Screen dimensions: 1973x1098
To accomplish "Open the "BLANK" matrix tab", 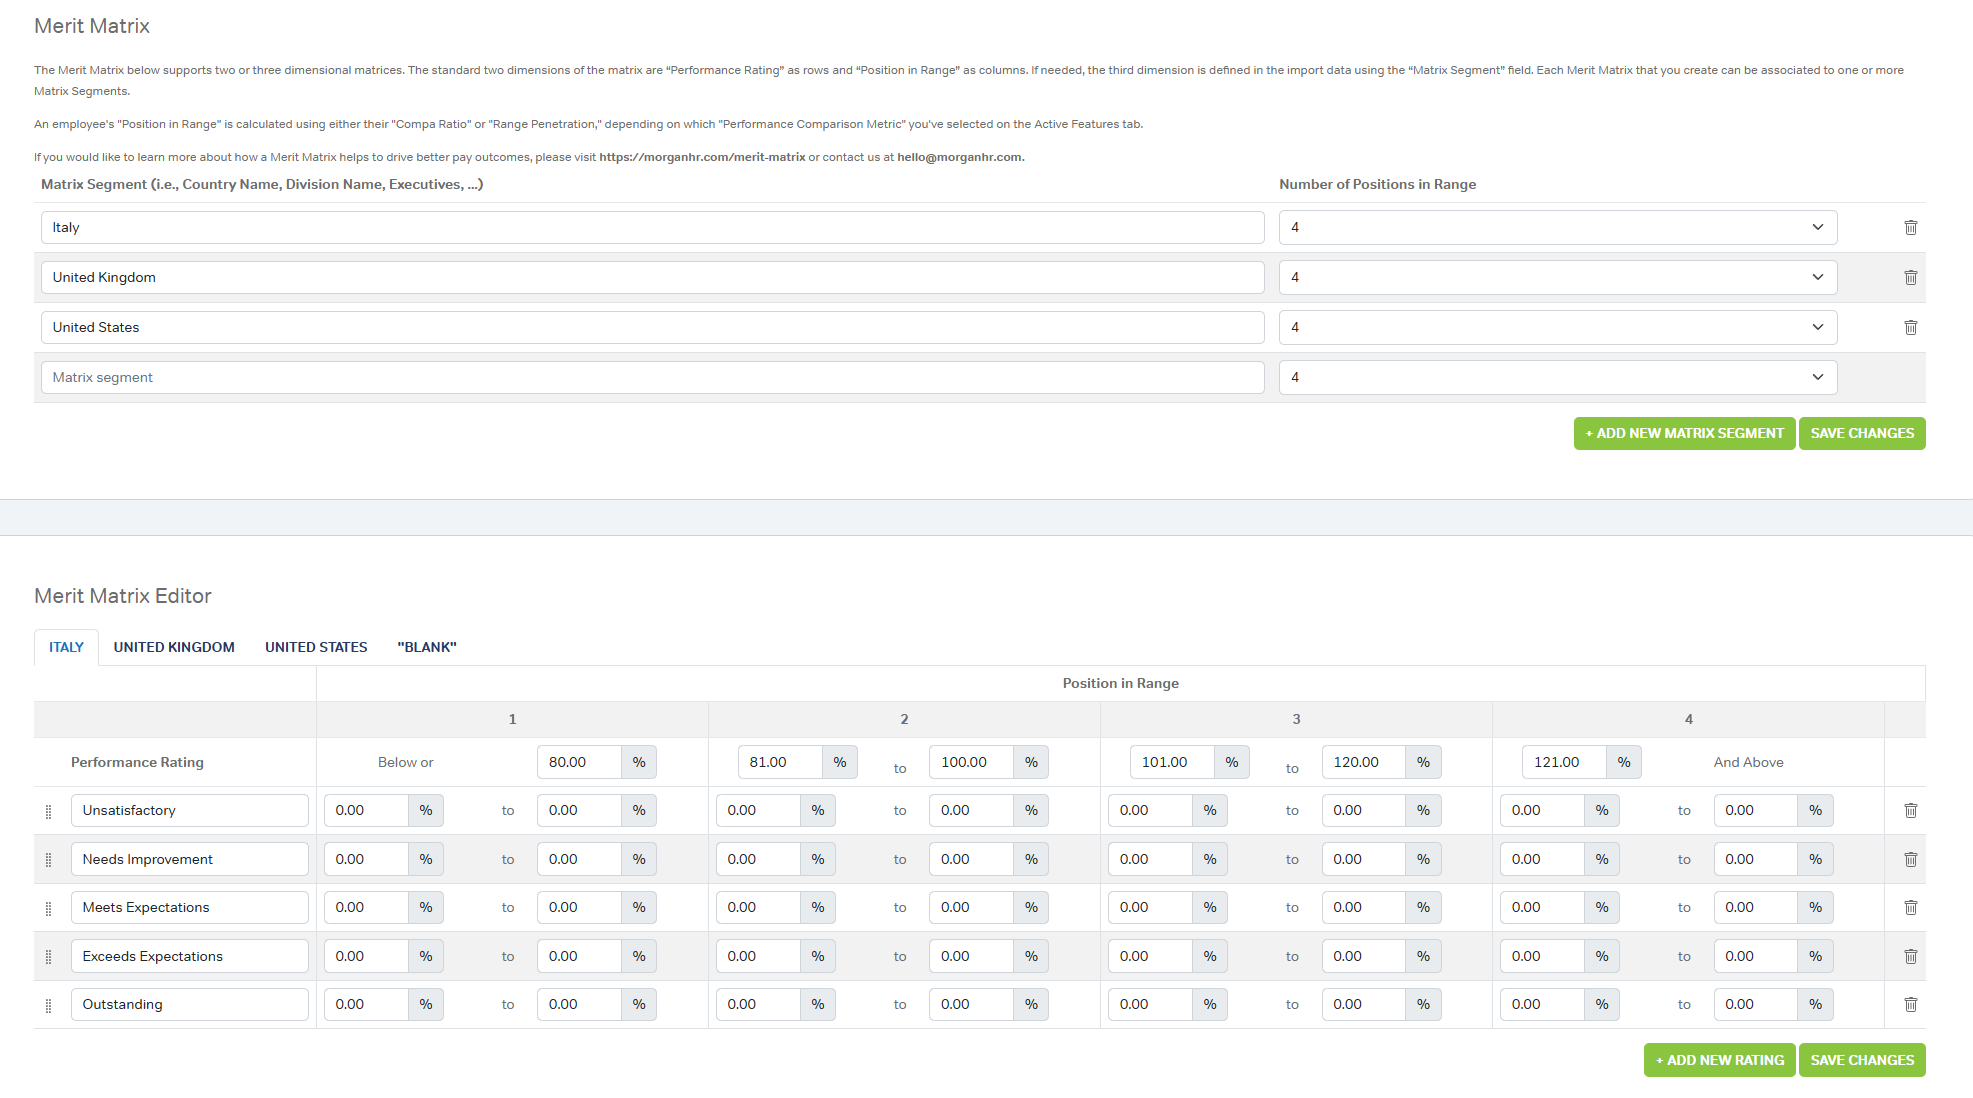I will click(427, 648).
